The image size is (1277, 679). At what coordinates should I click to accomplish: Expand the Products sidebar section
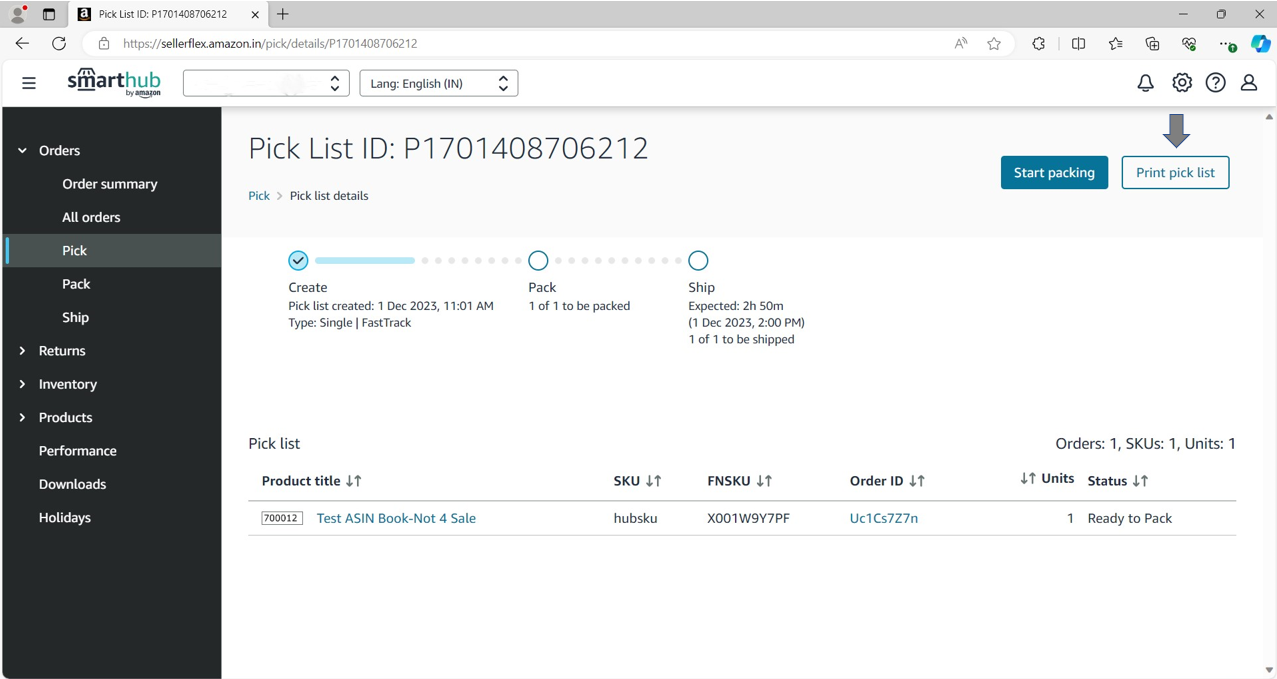[22, 418]
